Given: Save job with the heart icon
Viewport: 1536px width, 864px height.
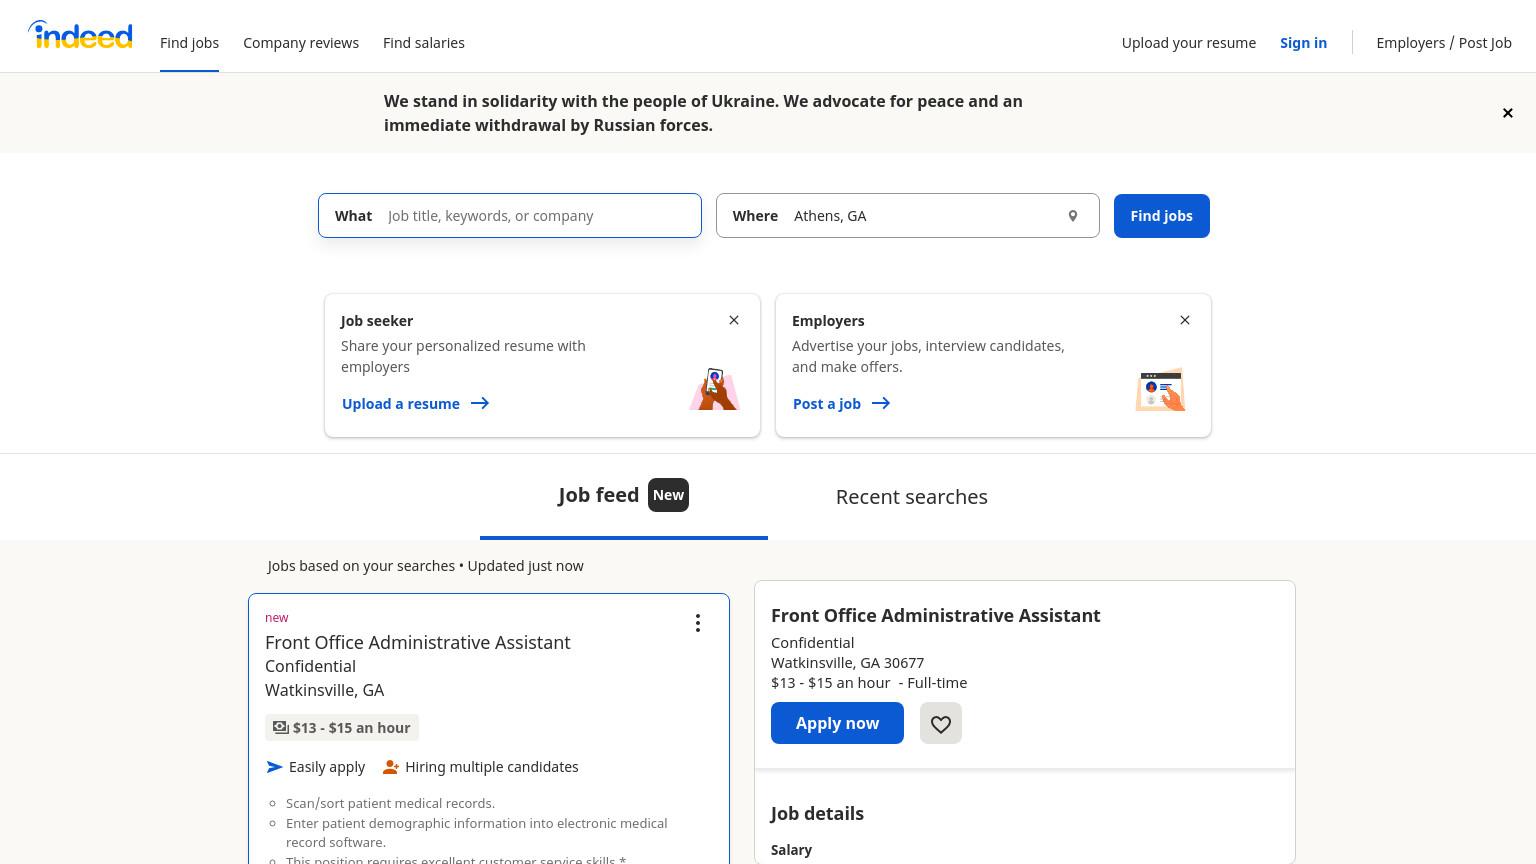Looking at the screenshot, I should click(941, 723).
